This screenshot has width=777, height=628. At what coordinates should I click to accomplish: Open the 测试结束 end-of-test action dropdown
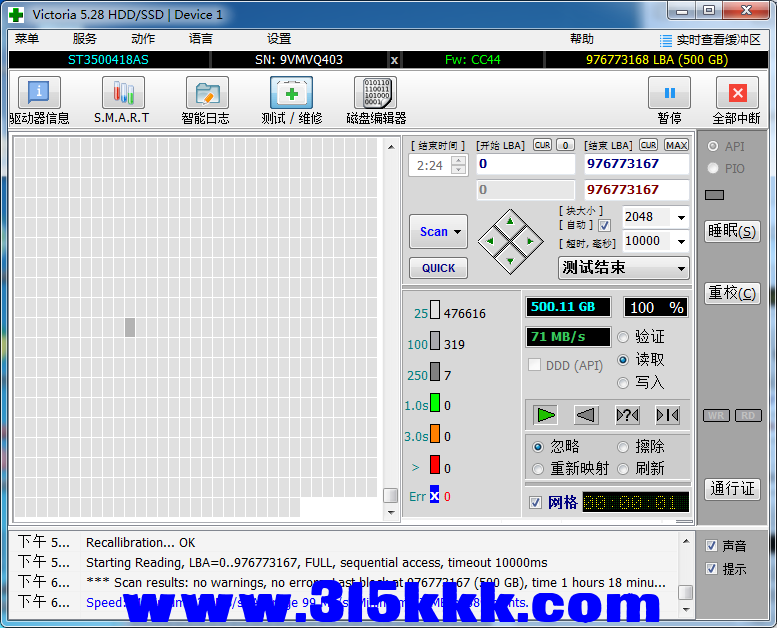tap(681, 268)
